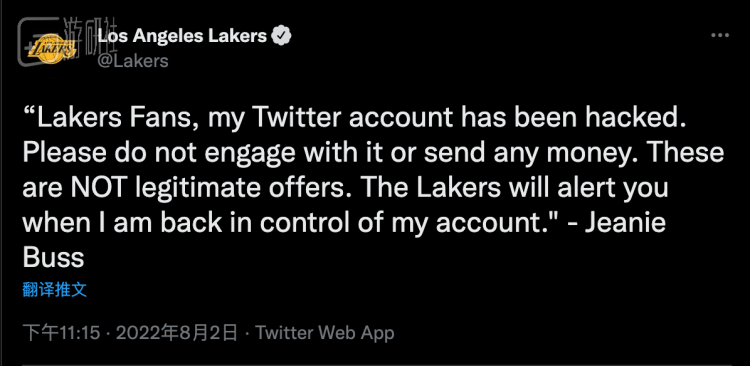Screen dimensions: 750x366
Task: Open the three-dot more options menu
Action: [720, 36]
